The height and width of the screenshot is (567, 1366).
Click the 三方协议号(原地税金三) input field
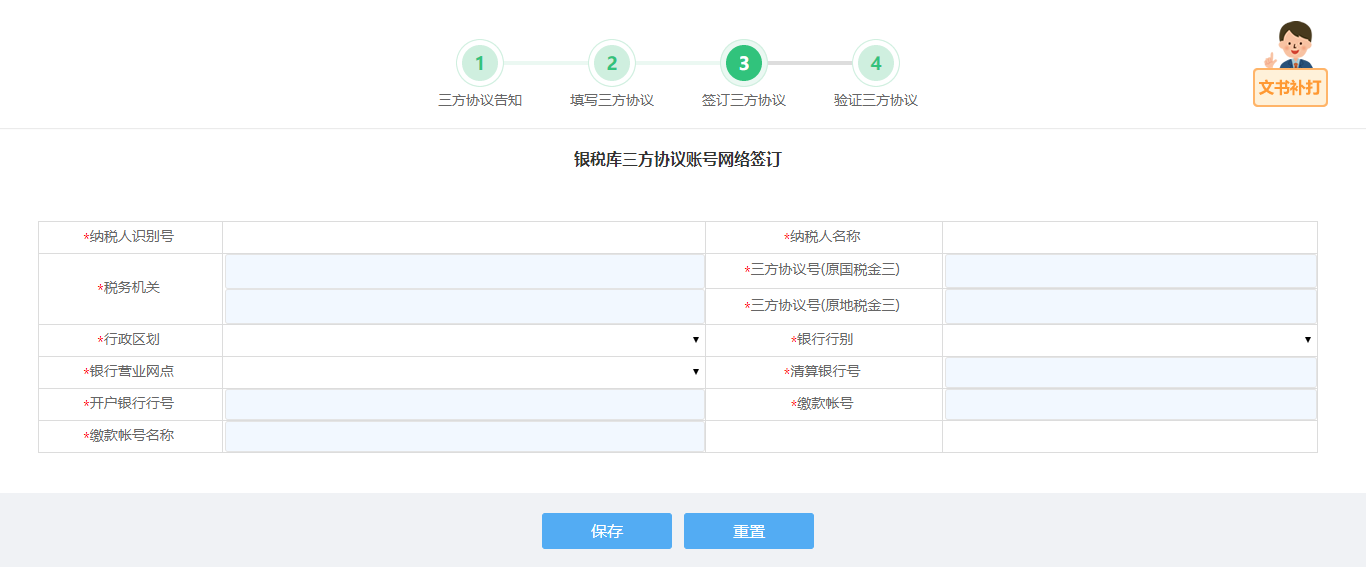point(1130,306)
